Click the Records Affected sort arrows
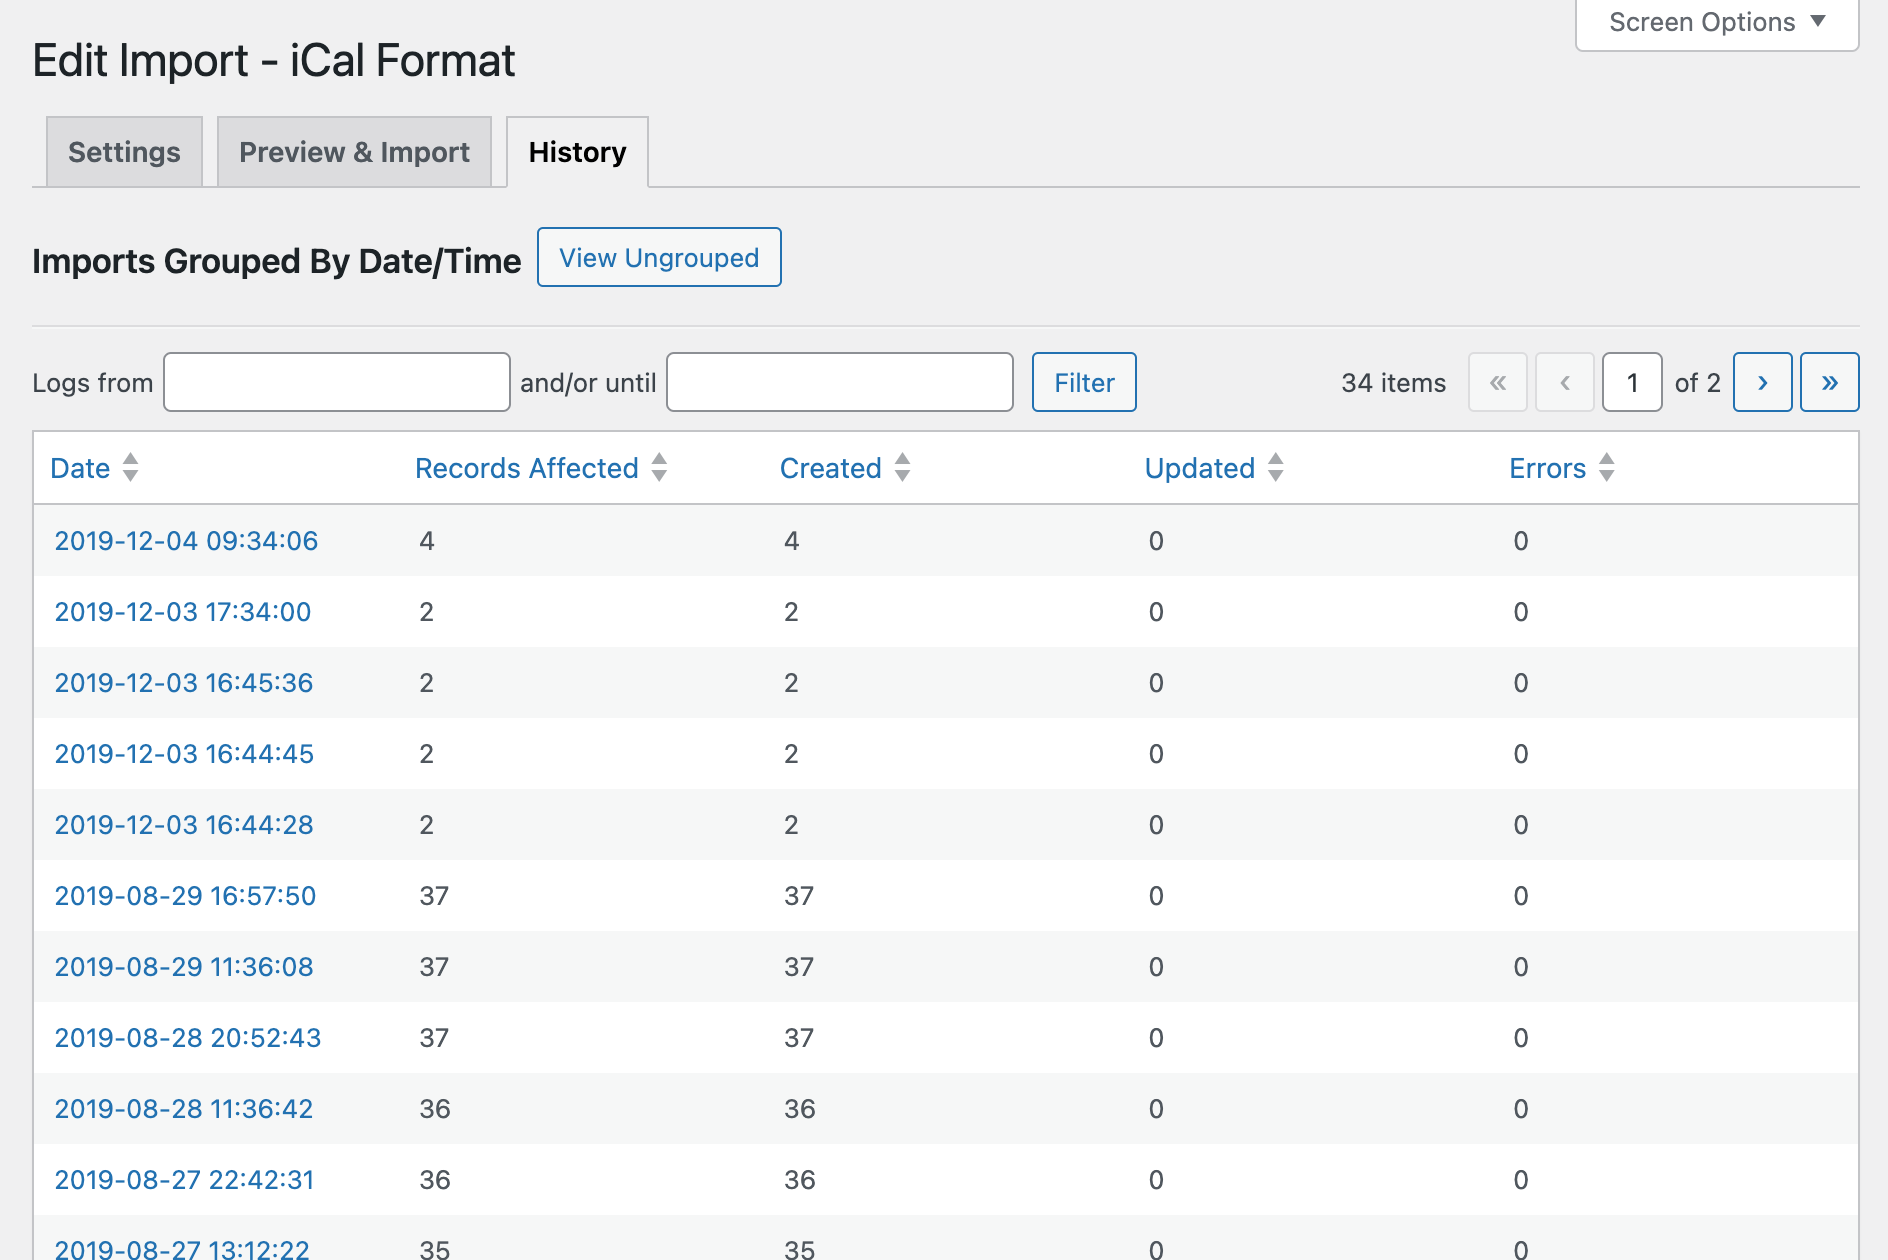 point(659,467)
